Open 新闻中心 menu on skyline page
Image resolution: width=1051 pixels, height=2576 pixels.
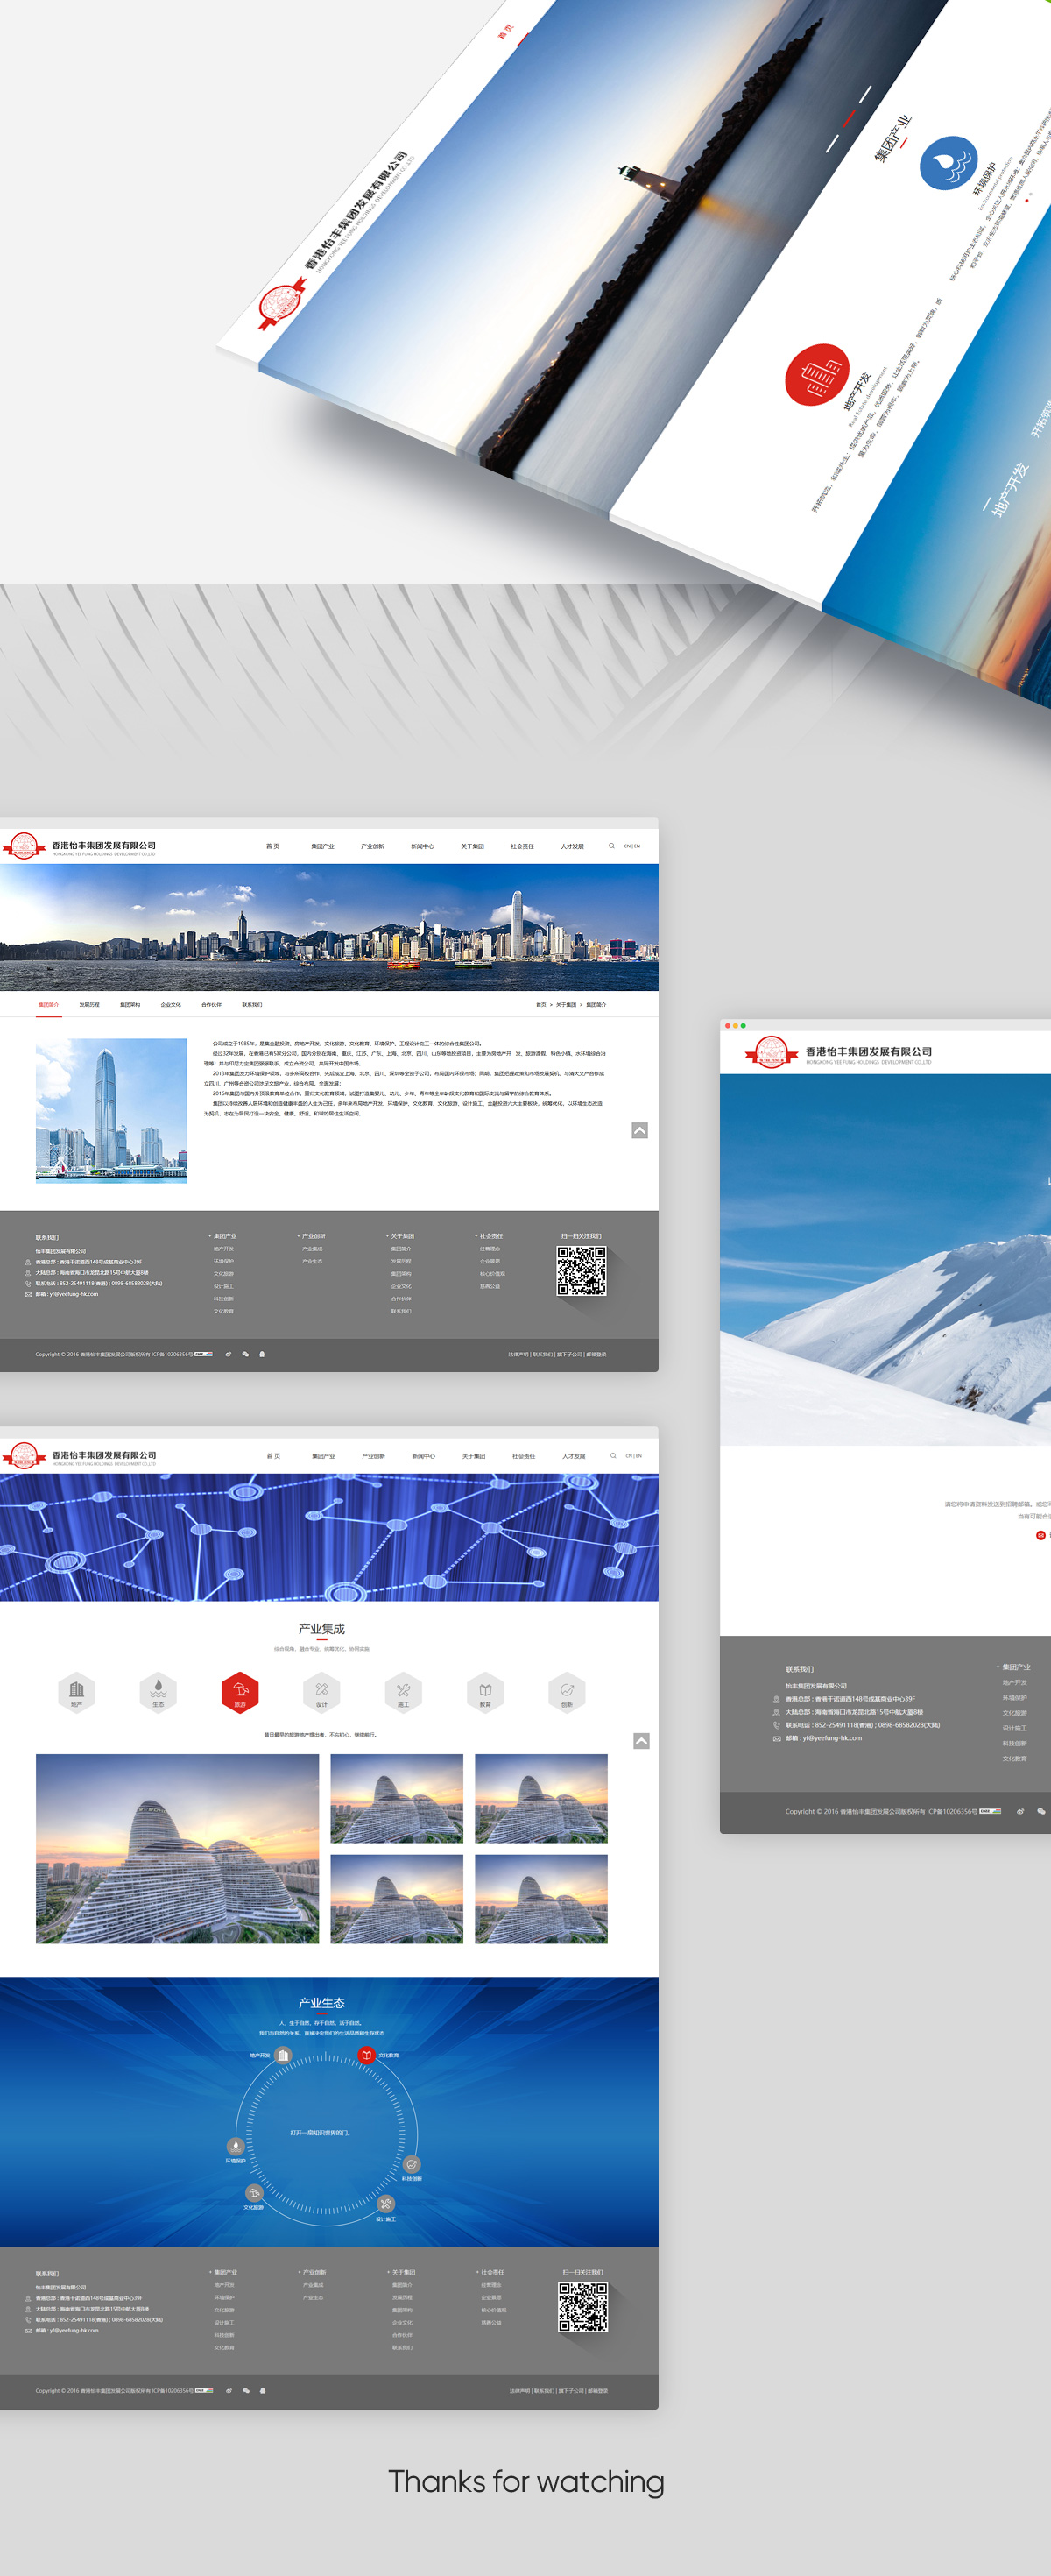pyautogui.click(x=422, y=846)
